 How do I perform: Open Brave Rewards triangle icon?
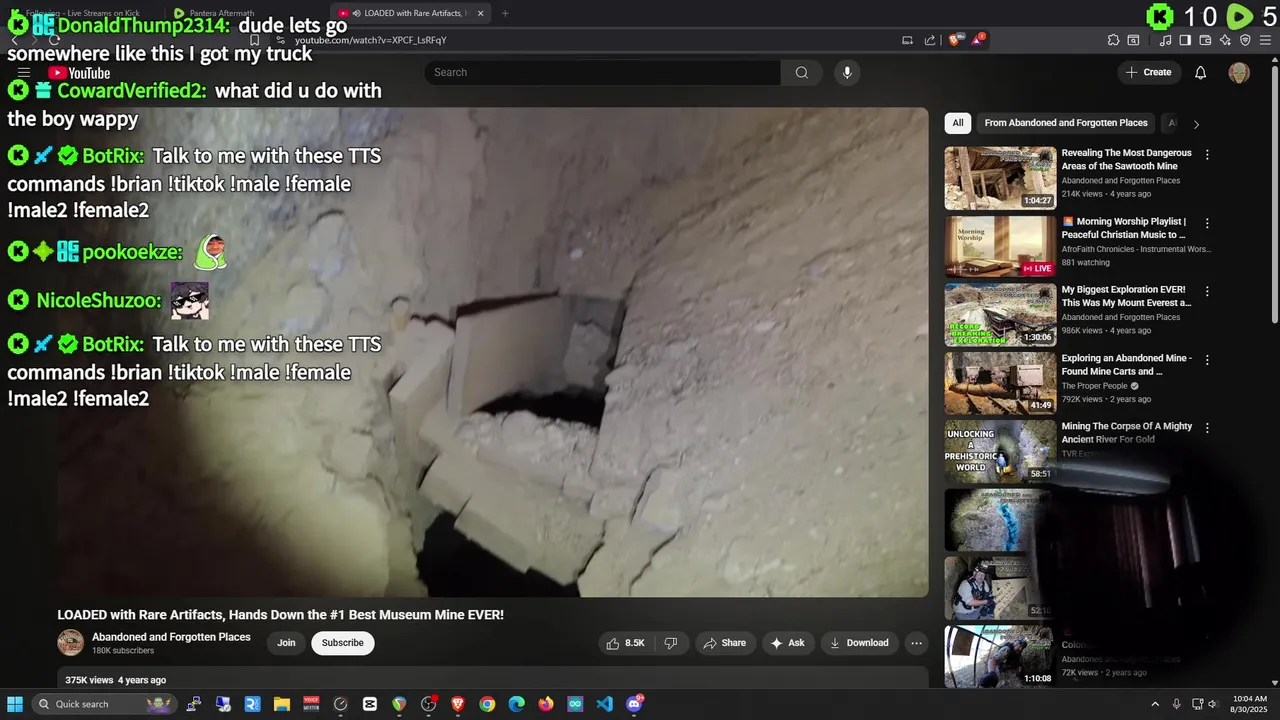(x=978, y=40)
